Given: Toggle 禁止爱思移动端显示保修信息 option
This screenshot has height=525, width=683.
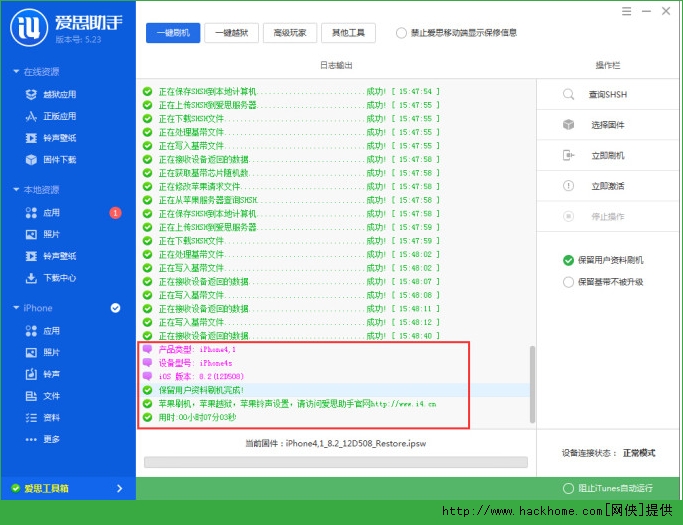Looking at the screenshot, I should pos(402,33).
